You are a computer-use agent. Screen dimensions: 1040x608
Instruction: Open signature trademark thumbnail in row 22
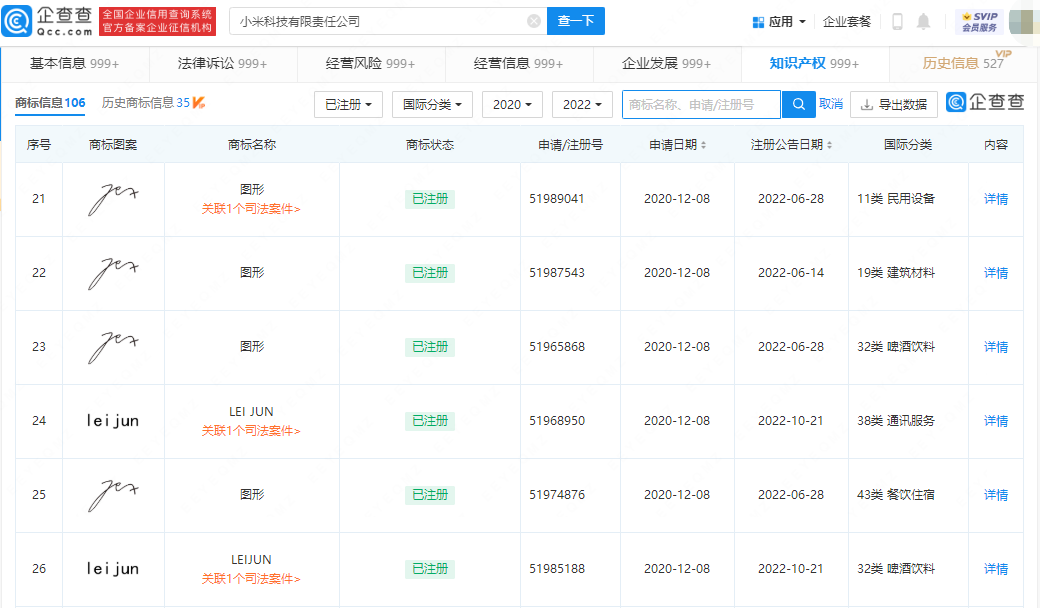click(x=113, y=273)
